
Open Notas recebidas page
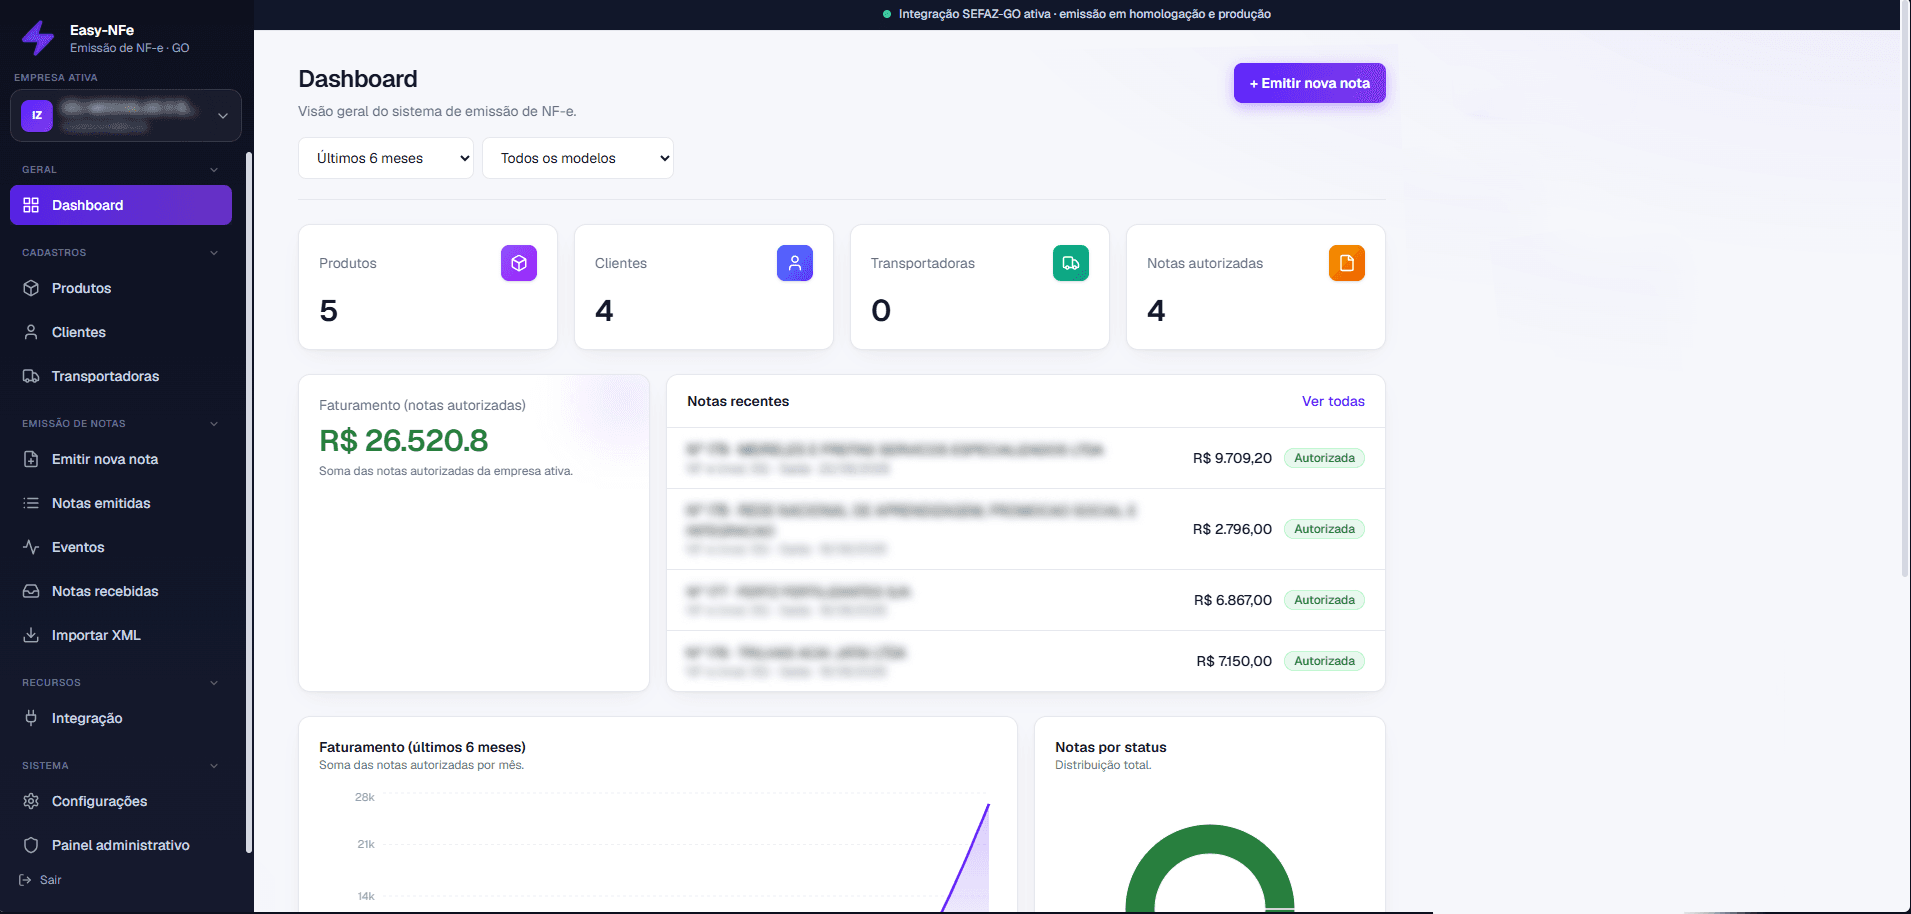[121, 591]
